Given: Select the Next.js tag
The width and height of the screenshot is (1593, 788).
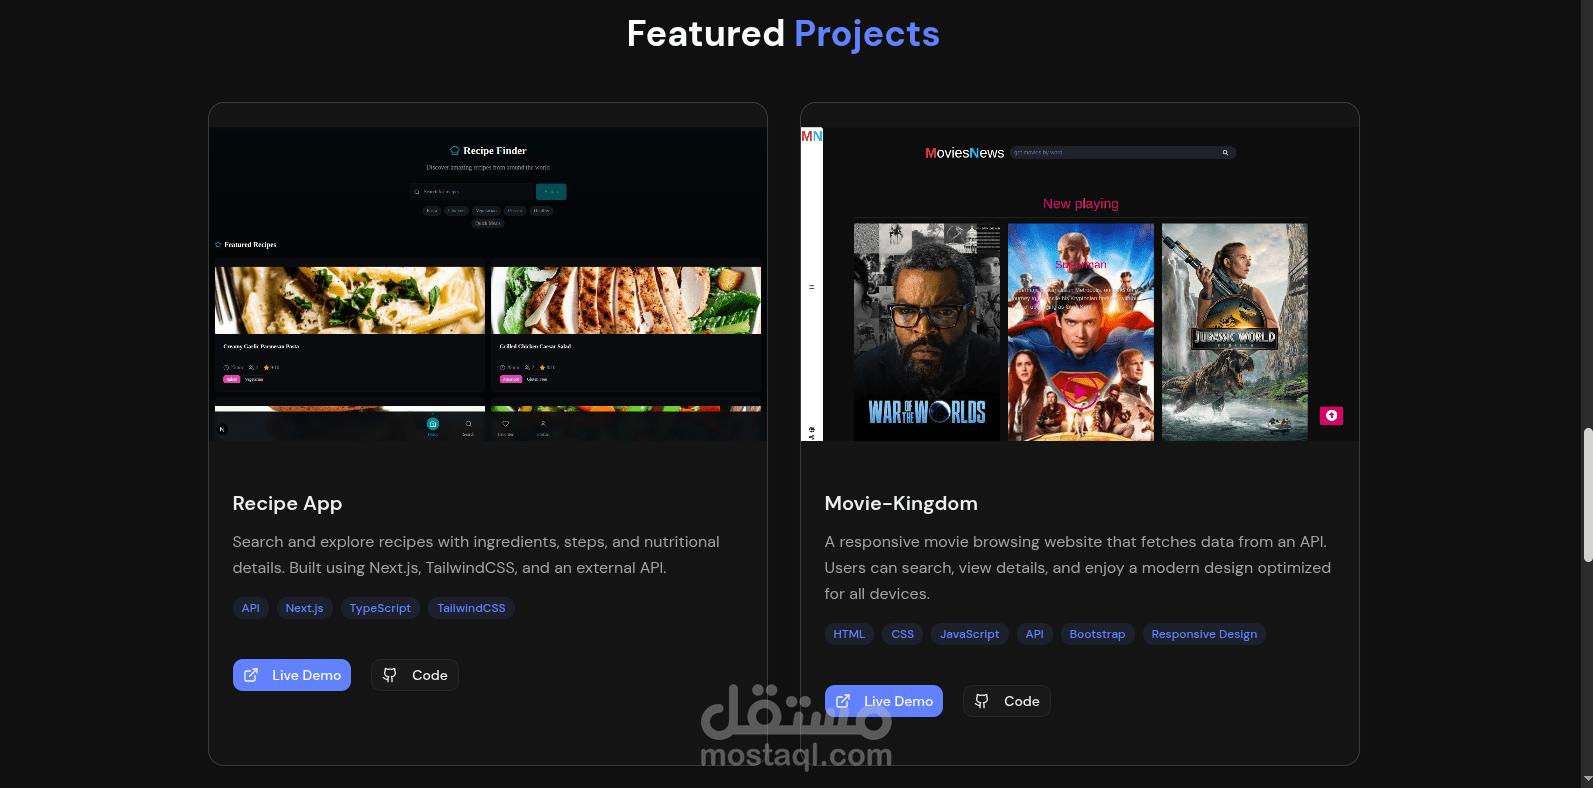Looking at the screenshot, I should (x=305, y=608).
